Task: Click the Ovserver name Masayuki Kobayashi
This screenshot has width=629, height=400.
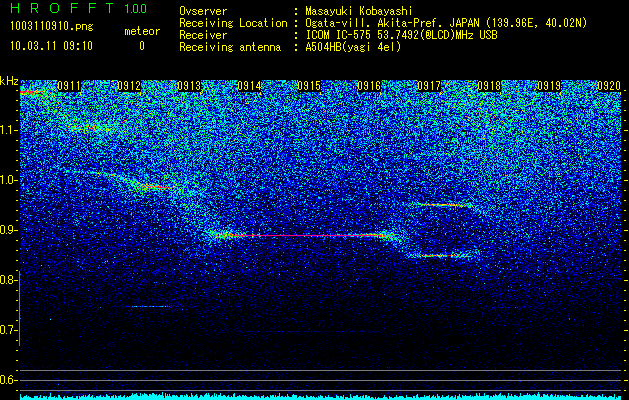Action: [359, 11]
